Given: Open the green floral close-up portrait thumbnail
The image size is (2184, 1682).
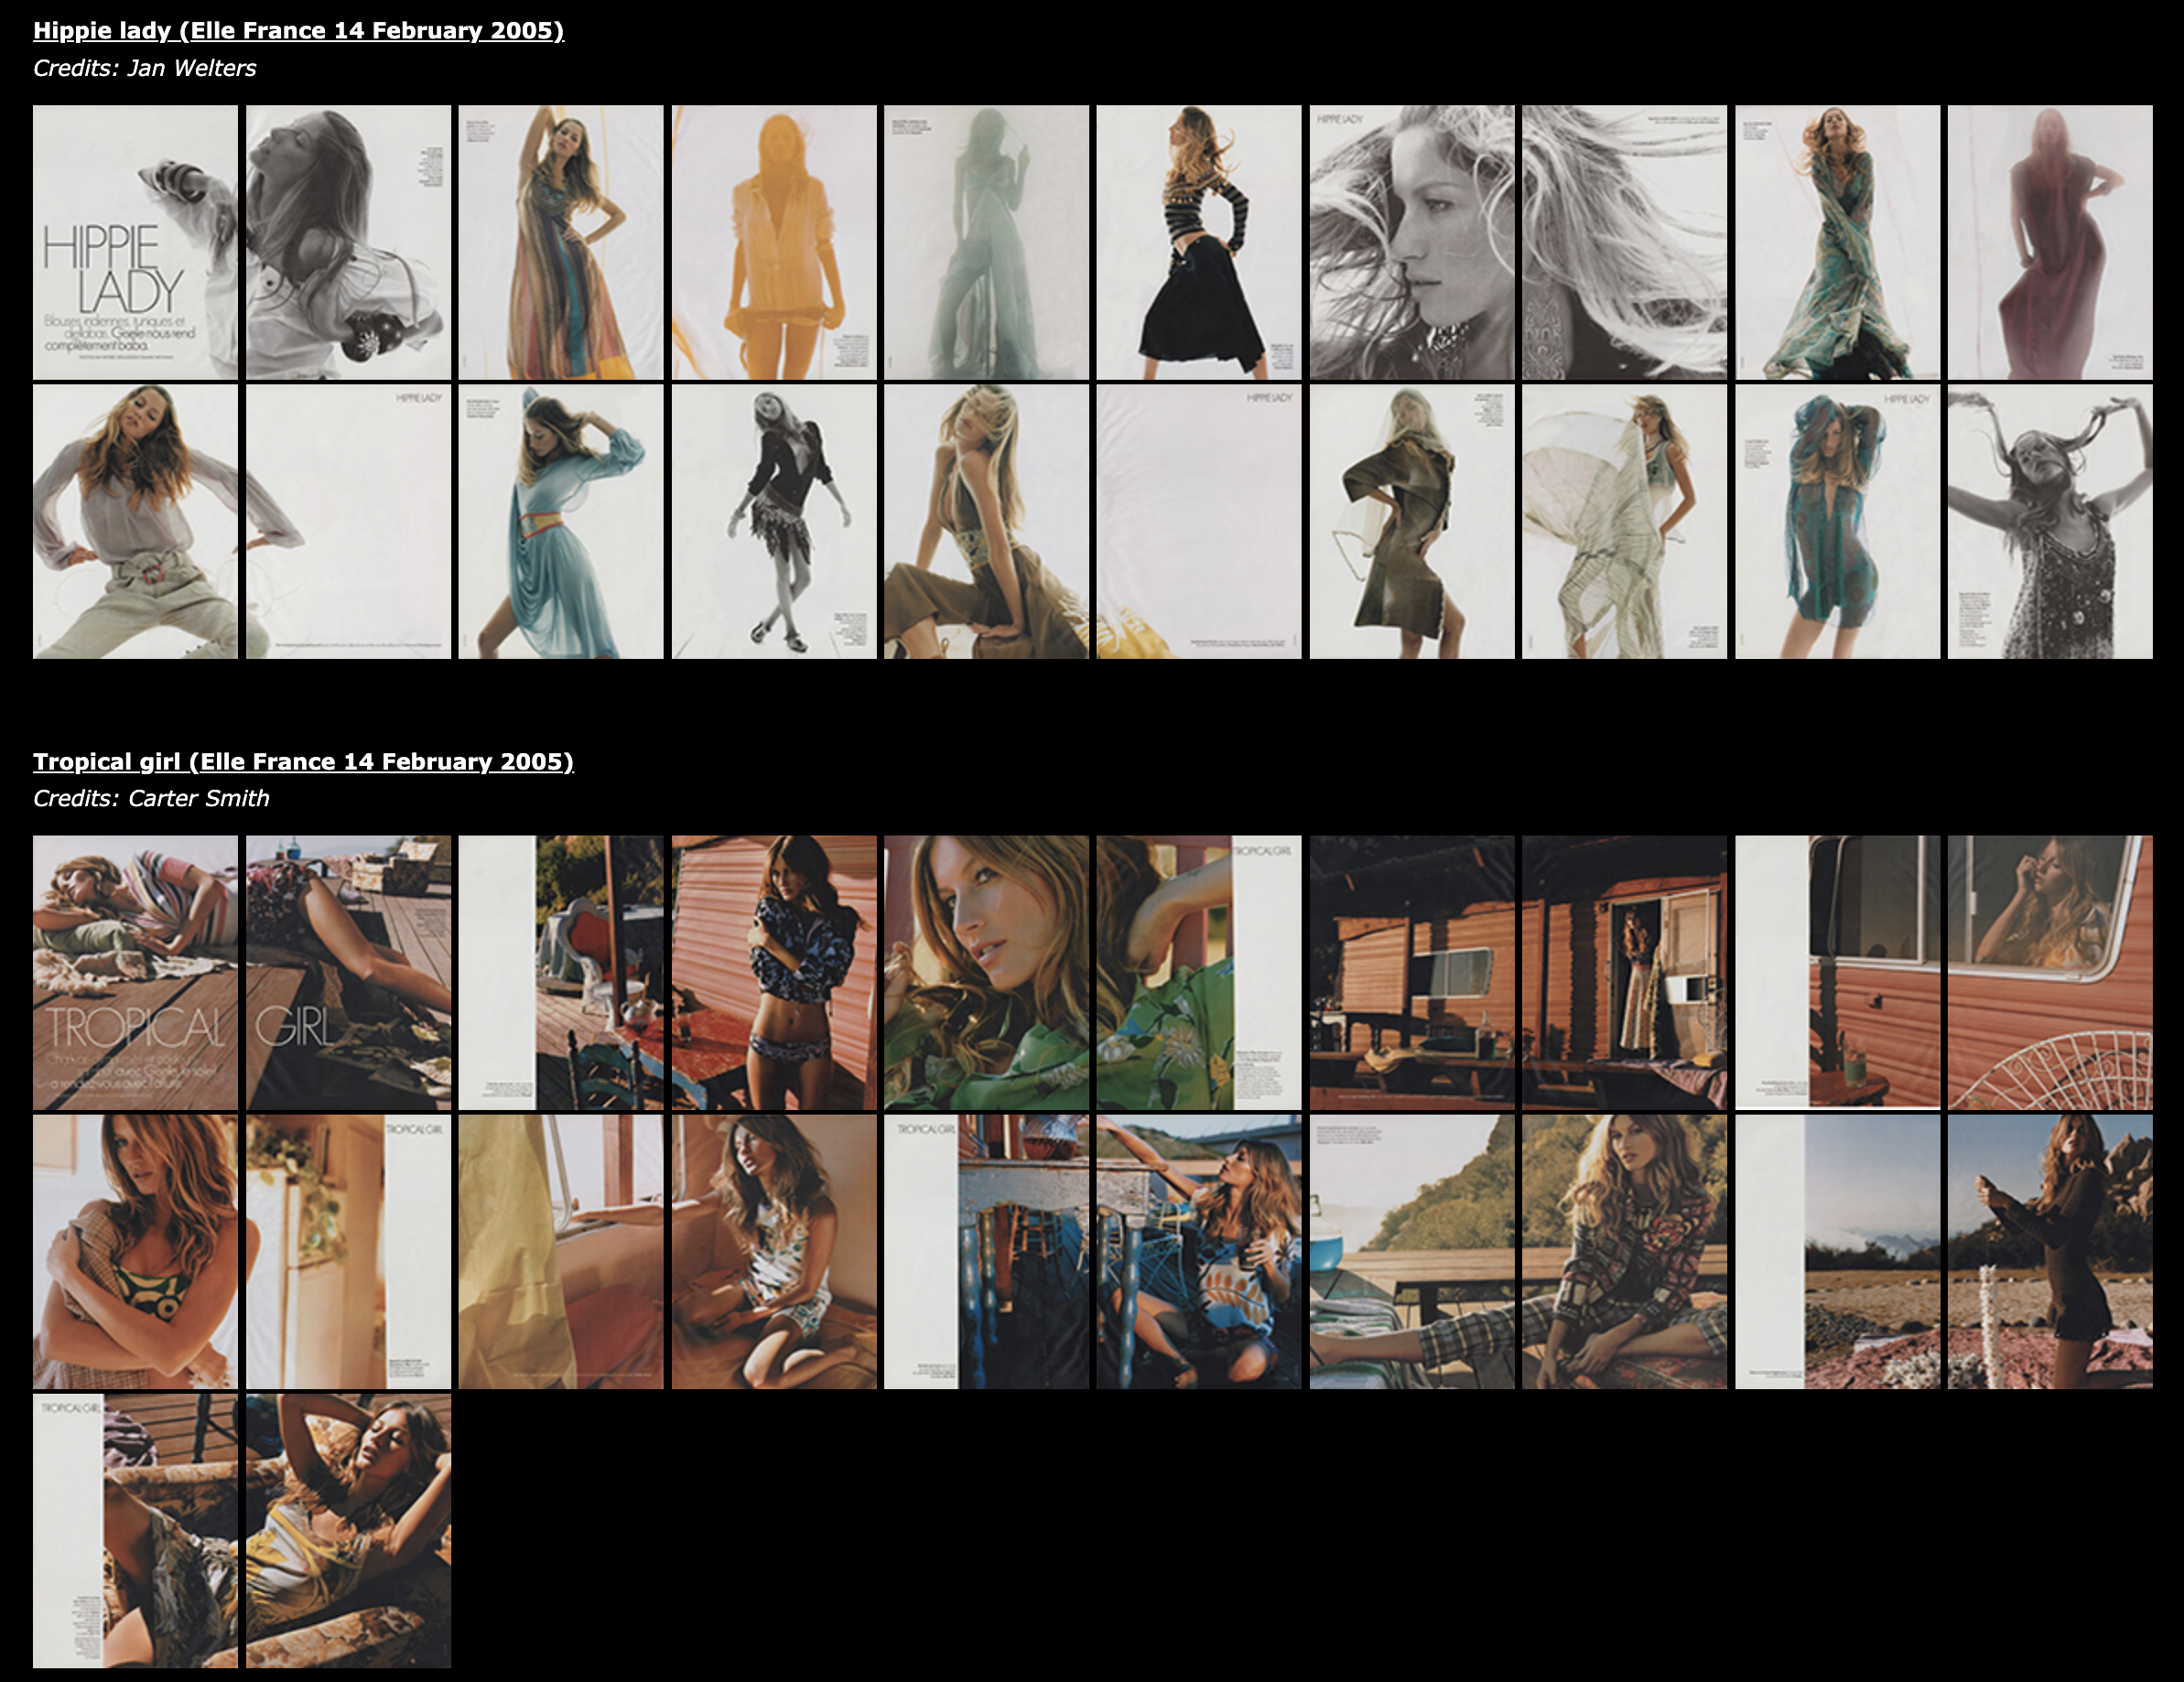Looking at the screenshot, I should 986,972.
